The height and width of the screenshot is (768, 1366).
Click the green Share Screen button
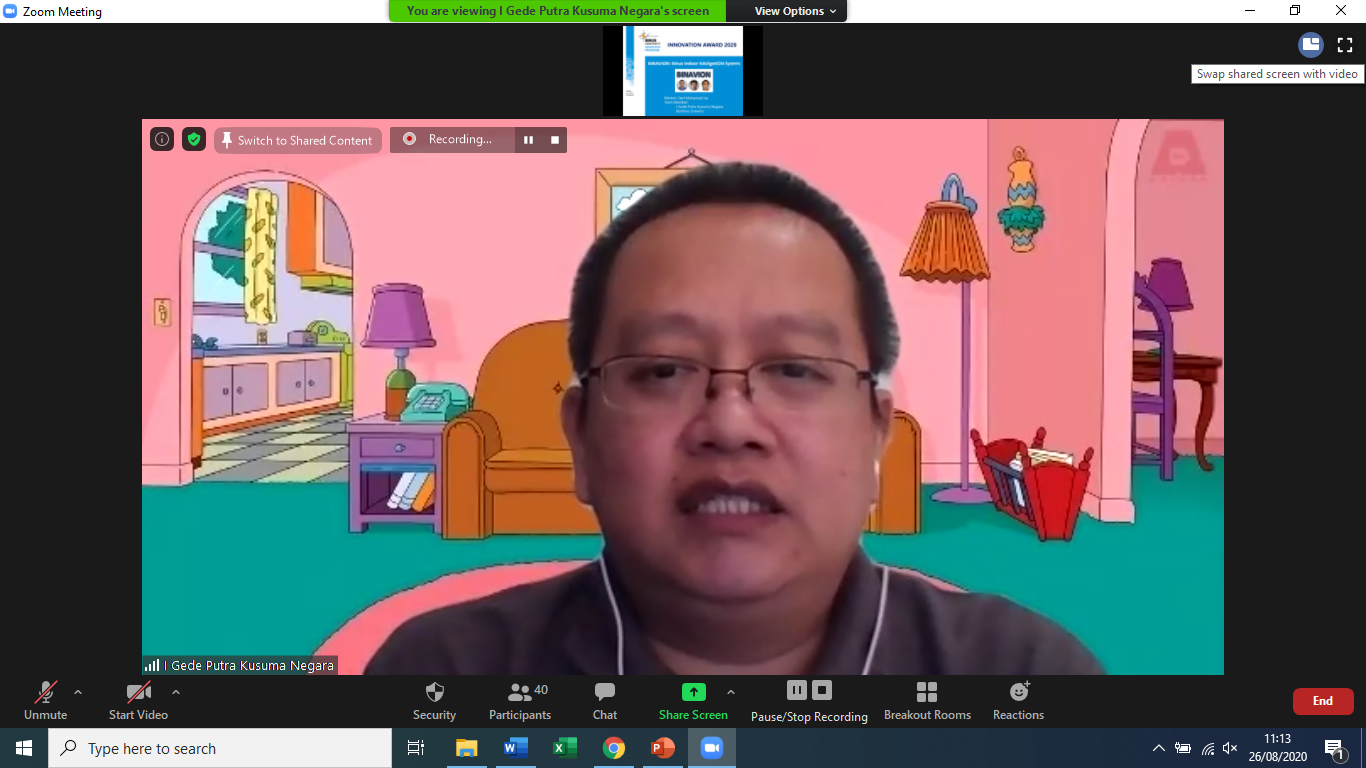tap(693, 701)
